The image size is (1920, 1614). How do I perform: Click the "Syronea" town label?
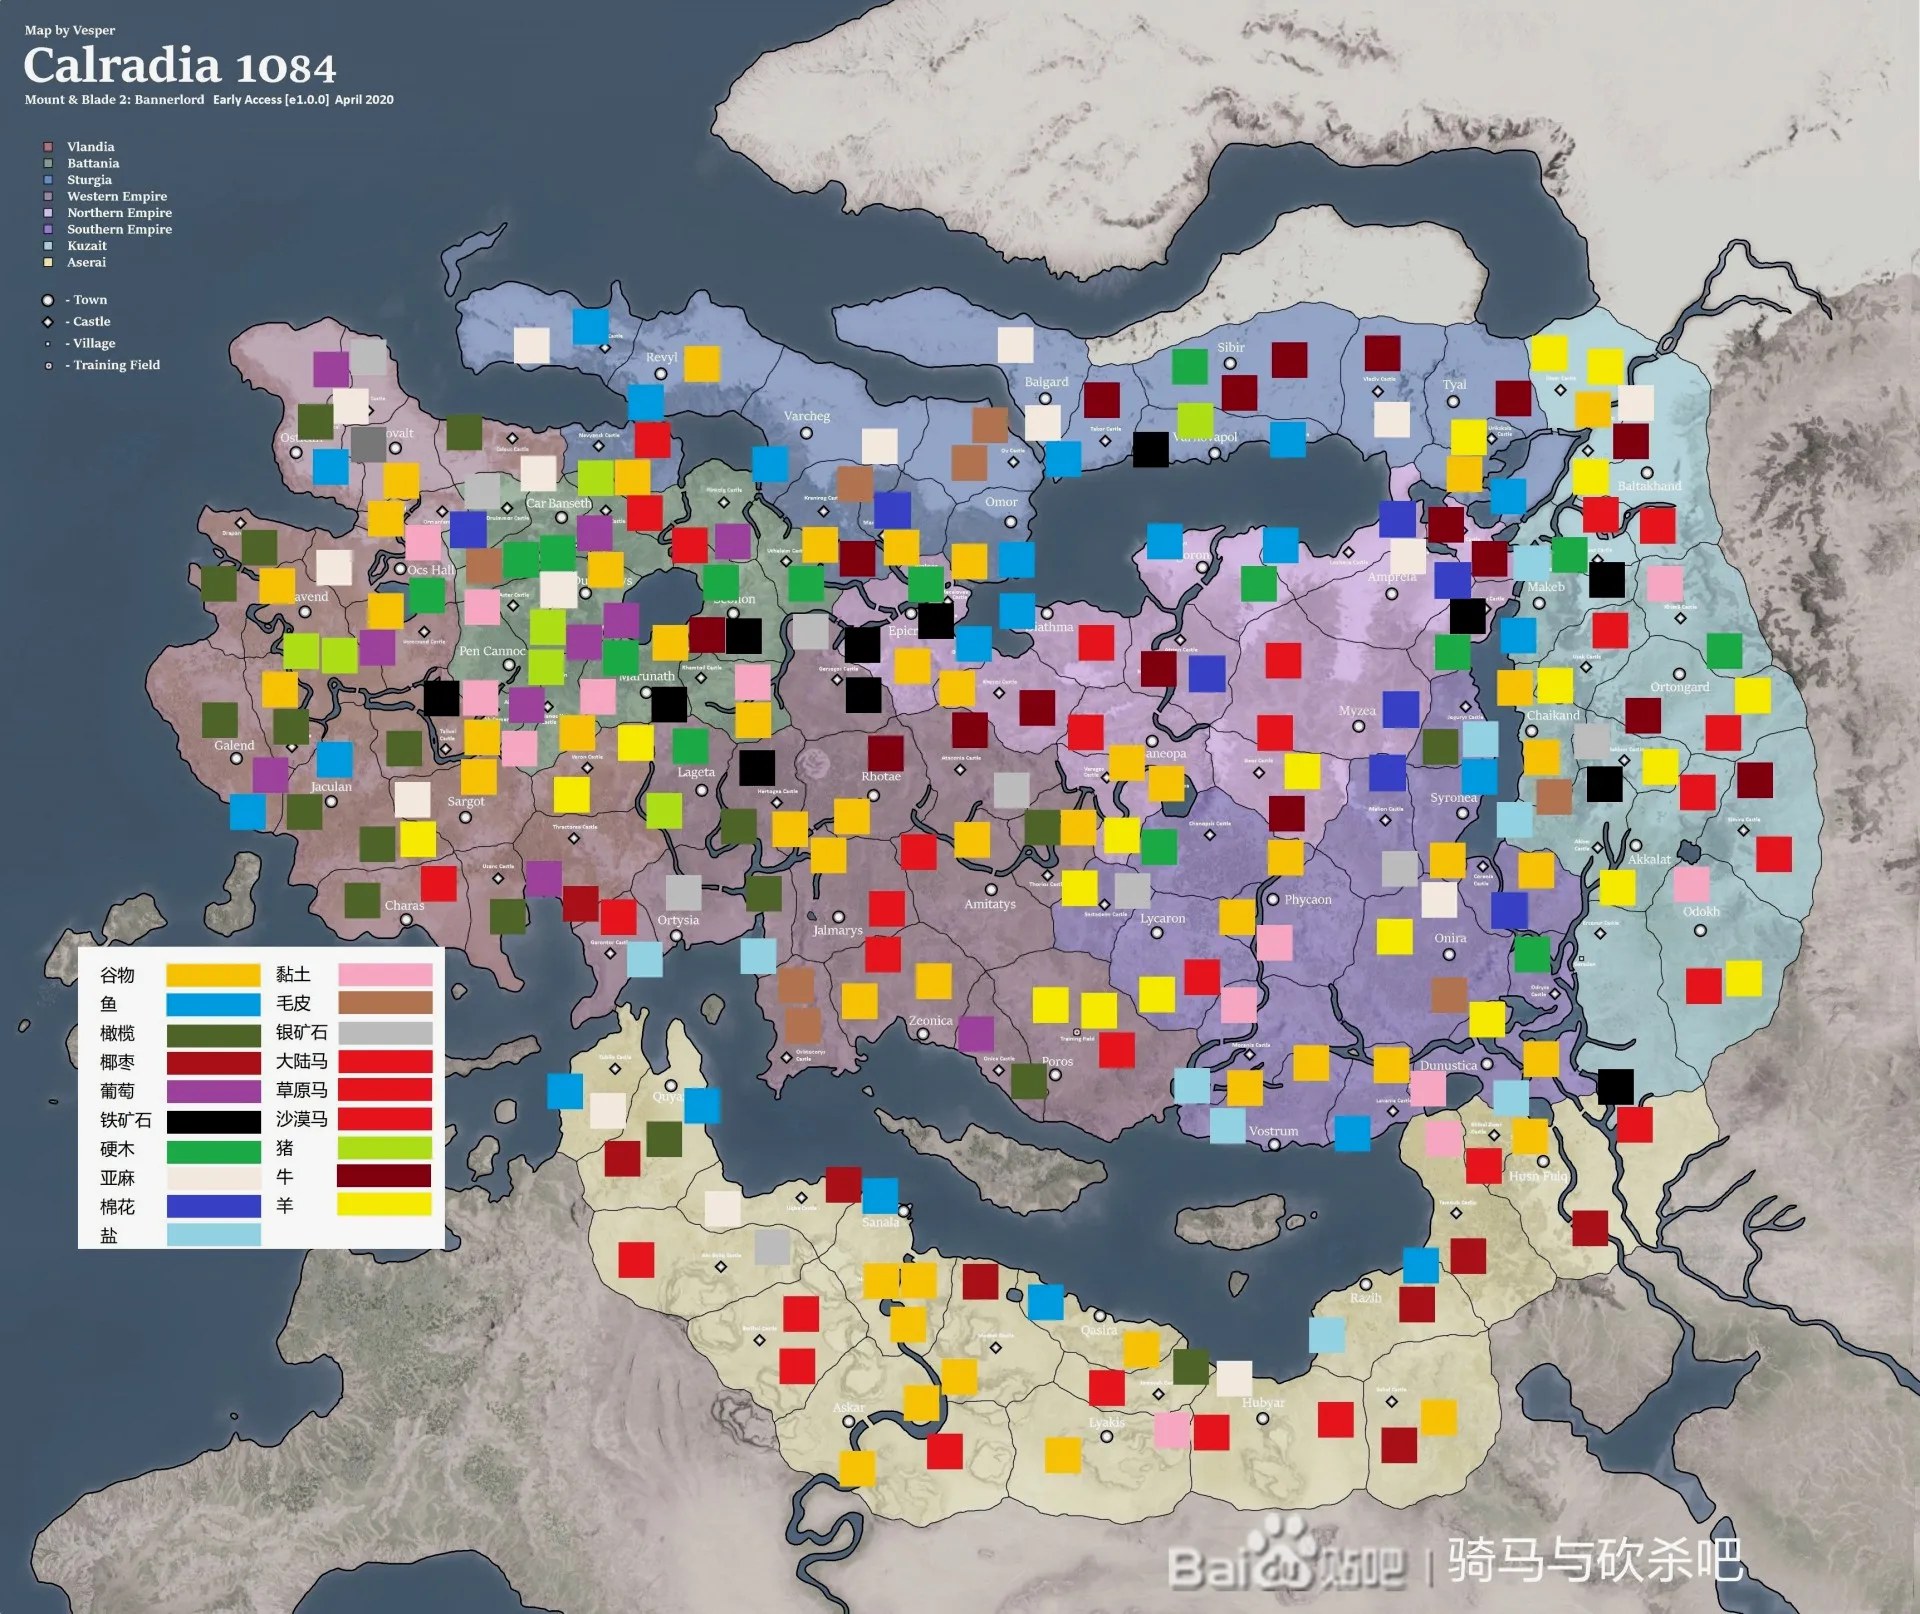1453,797
